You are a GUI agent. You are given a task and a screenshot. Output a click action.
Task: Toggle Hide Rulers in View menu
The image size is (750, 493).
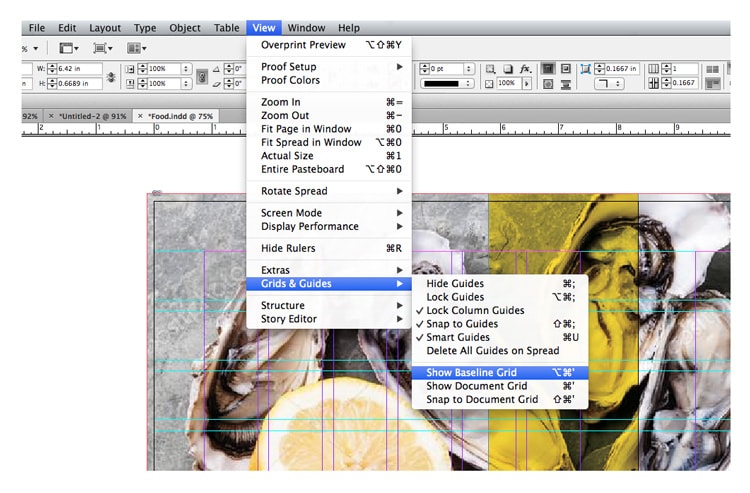329,248
